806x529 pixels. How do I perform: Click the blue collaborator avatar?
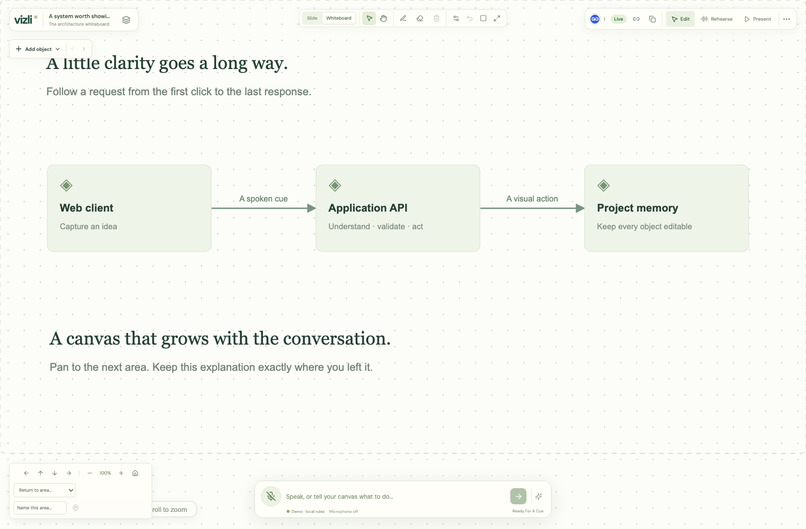click(595, 19)
